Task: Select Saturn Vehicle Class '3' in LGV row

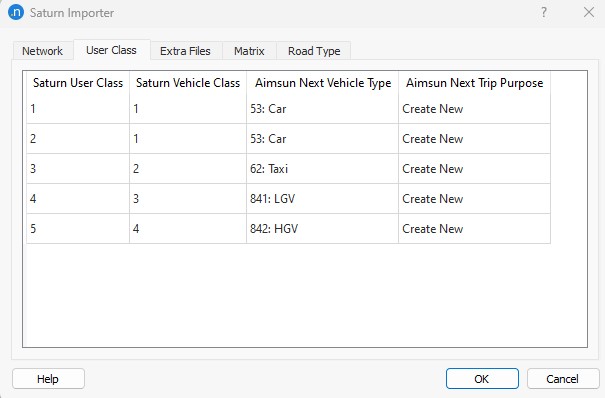Action: [x=188, y=199]
